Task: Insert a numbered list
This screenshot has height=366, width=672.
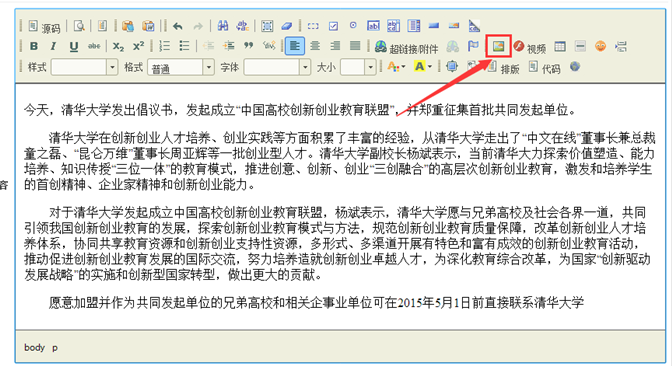Action: [165, 46]
